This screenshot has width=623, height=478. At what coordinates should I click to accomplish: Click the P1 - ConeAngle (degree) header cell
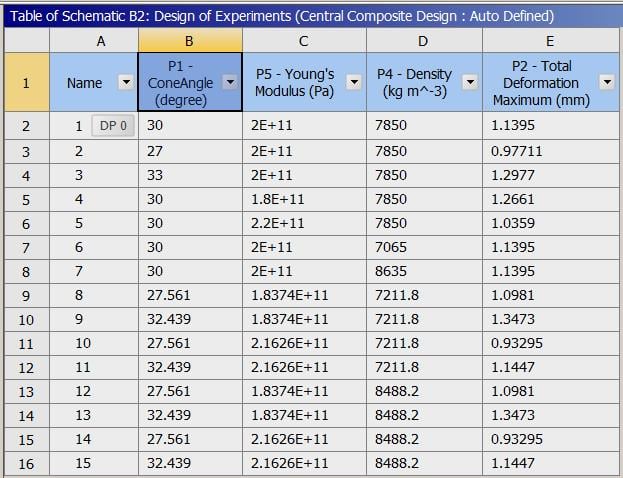(x=190, y=82)
